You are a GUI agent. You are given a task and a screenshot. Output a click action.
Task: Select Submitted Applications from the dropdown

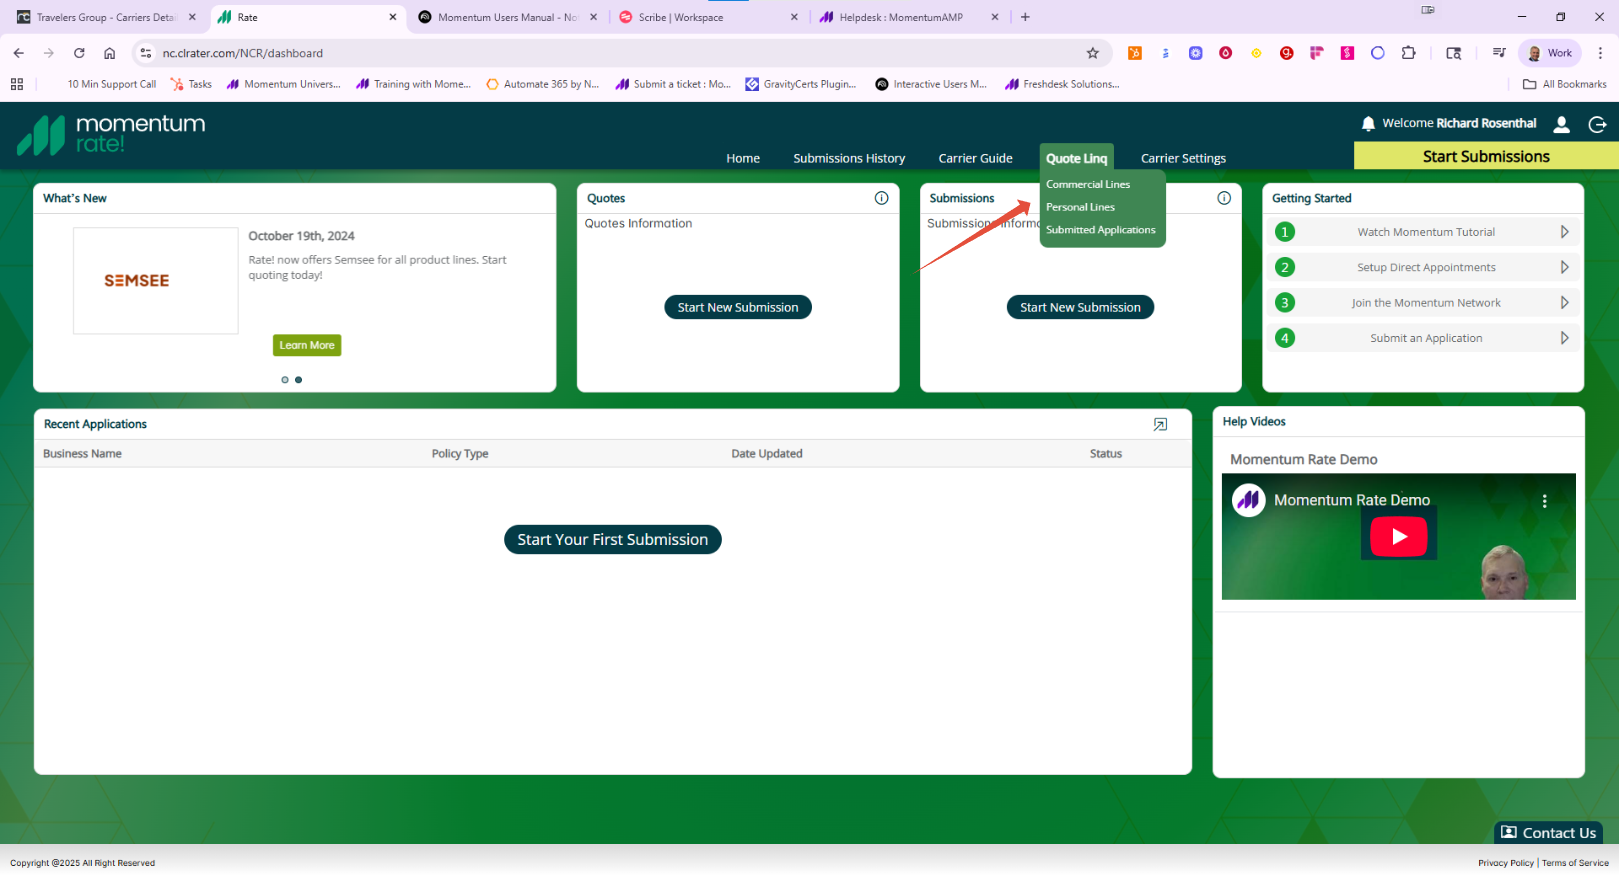(1100, 230)
